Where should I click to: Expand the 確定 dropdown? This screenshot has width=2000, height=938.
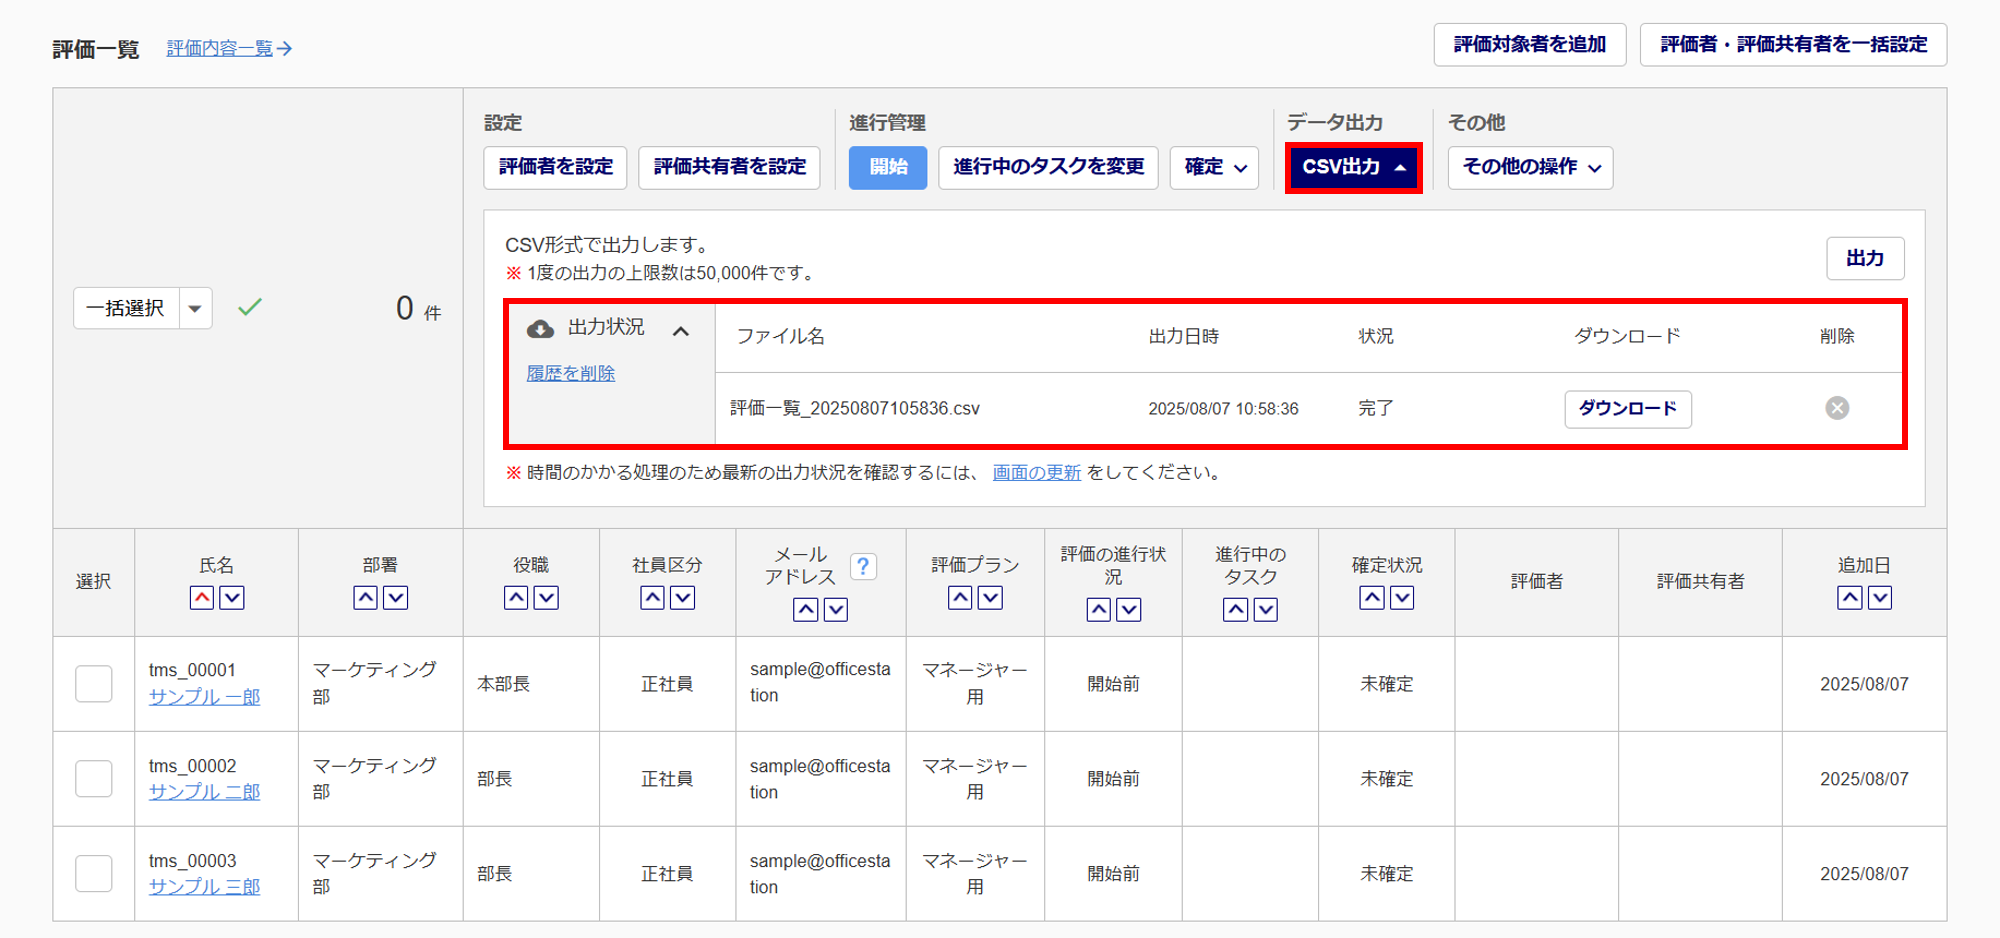coord(1215,168)
